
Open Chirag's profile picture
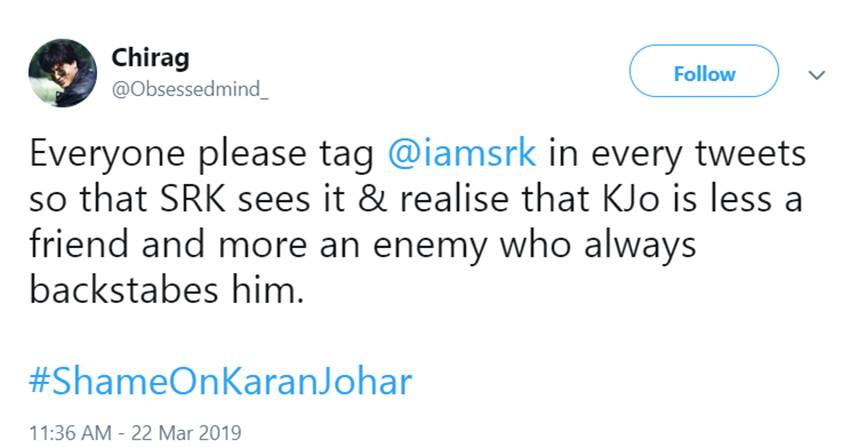[x=62, y=74]
